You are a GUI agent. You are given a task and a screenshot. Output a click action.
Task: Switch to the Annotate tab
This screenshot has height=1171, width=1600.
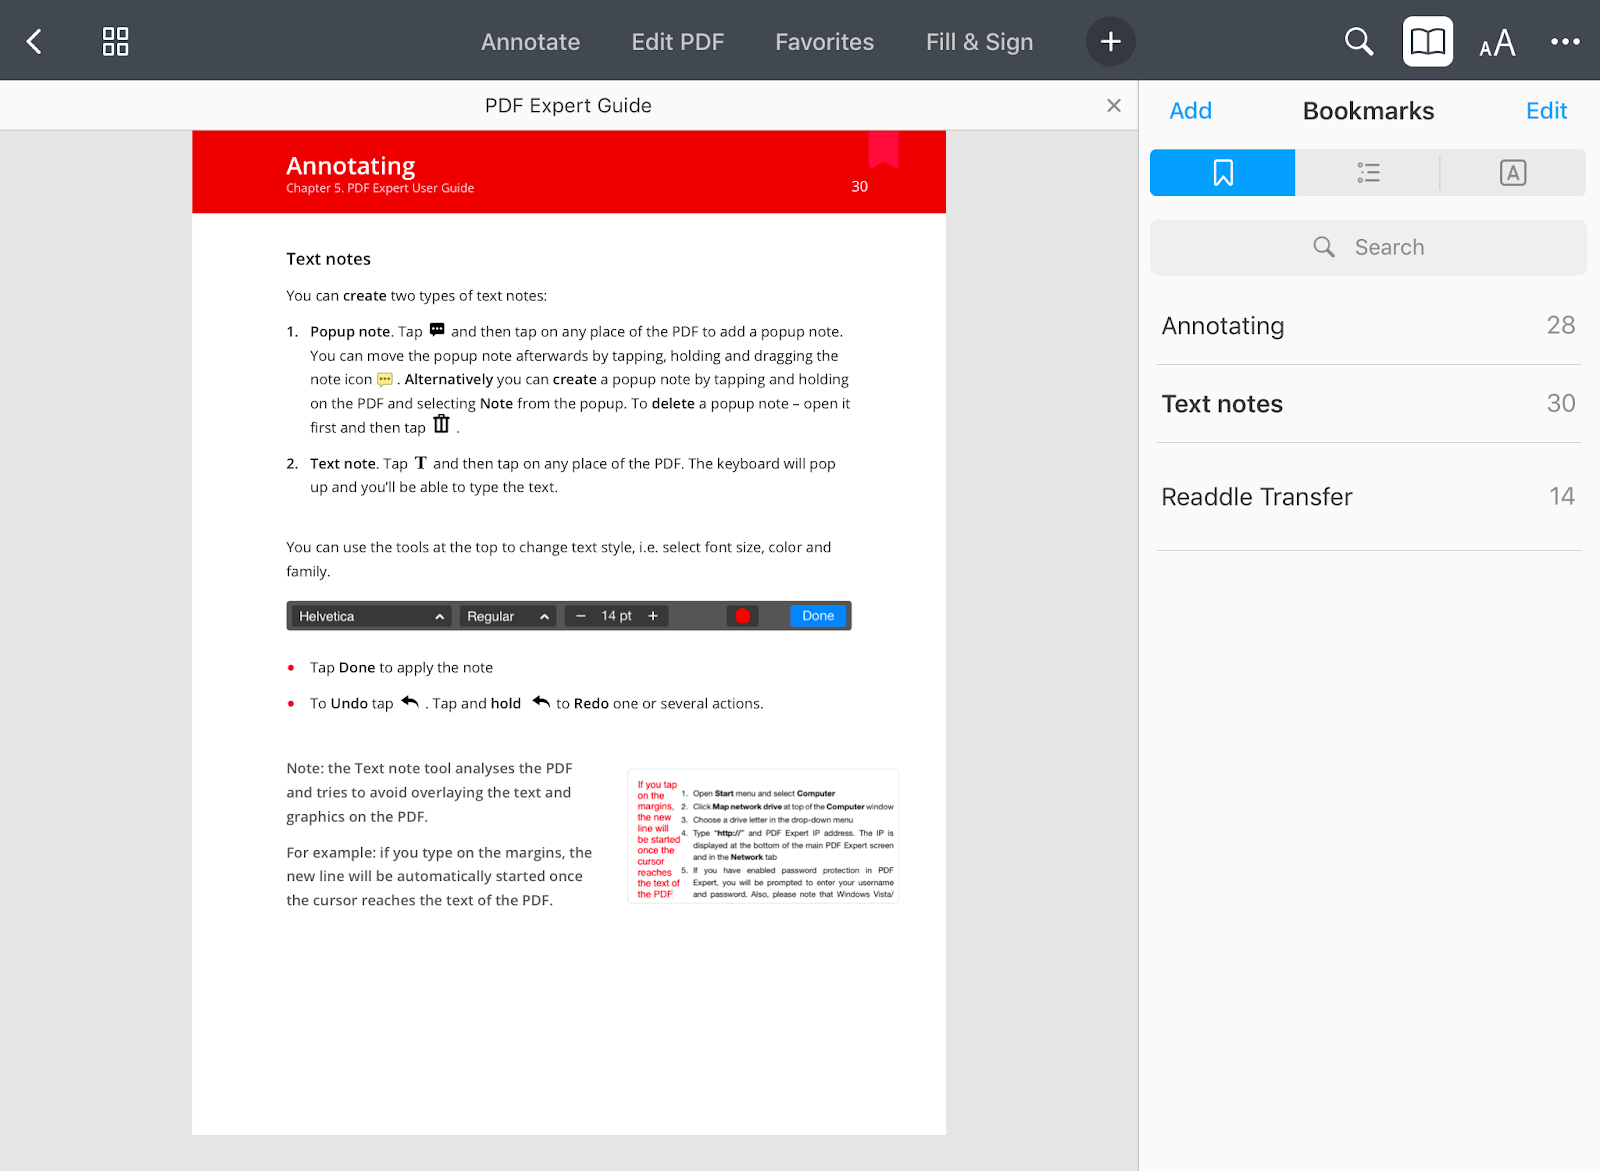pyautogui.click(x=530, y=42)
